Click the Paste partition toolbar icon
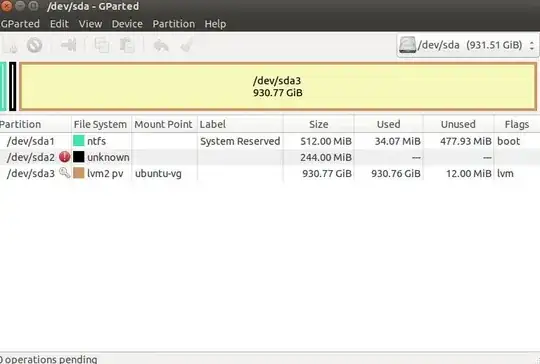This screenshot has height=364, width=540. [127, 45]
